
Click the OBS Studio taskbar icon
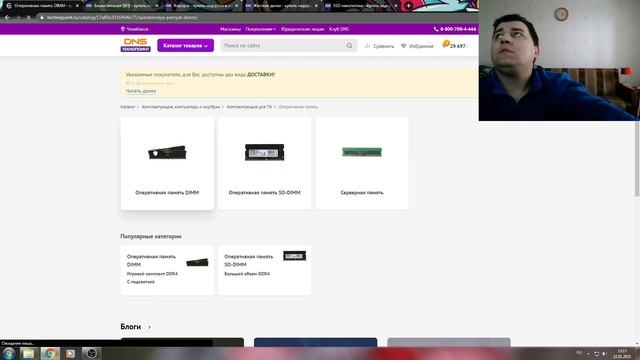[x=91, y=353]
